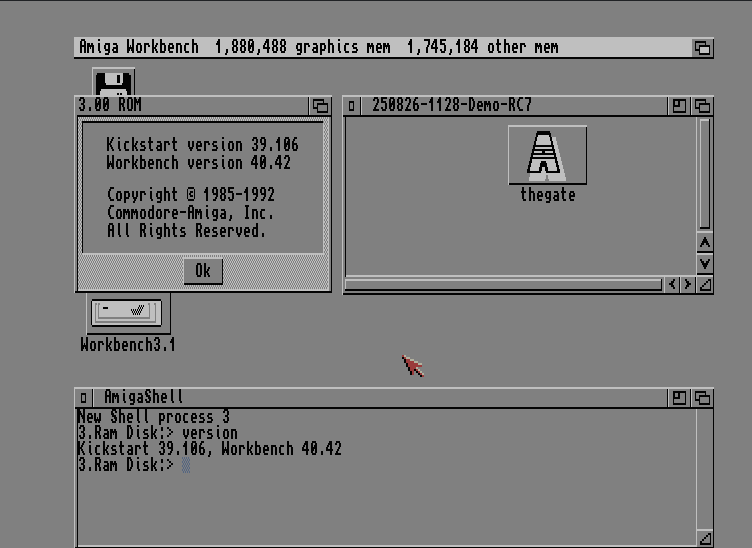Click left arrow in Demo-RC7 window
The height and width of the screenshot is (548, 752).
[672, 284]
